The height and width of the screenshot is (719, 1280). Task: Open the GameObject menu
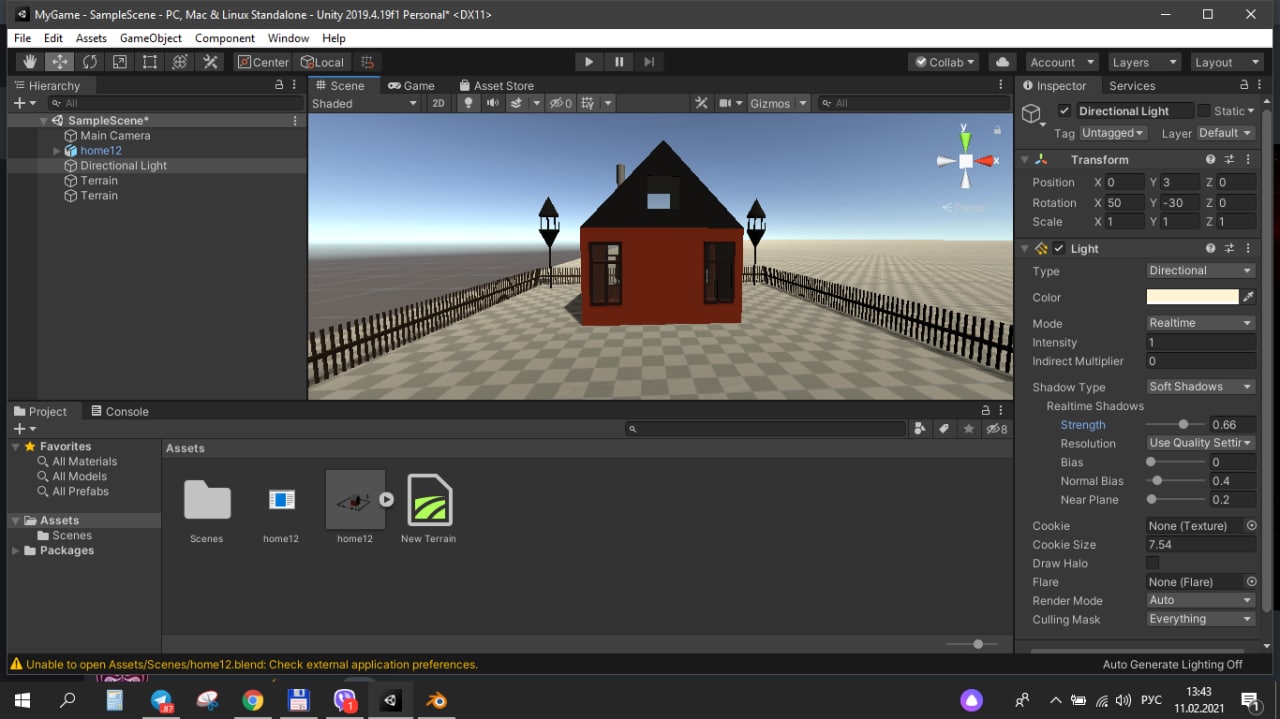point(151,38)
